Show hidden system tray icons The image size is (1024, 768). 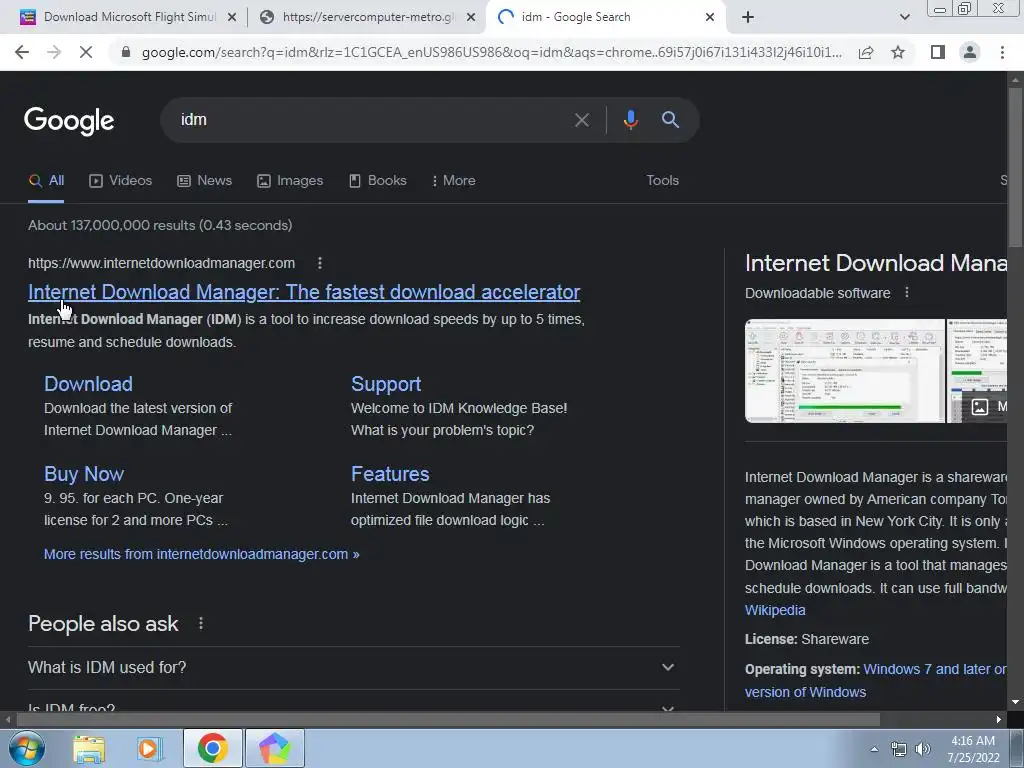coord(874,749)
